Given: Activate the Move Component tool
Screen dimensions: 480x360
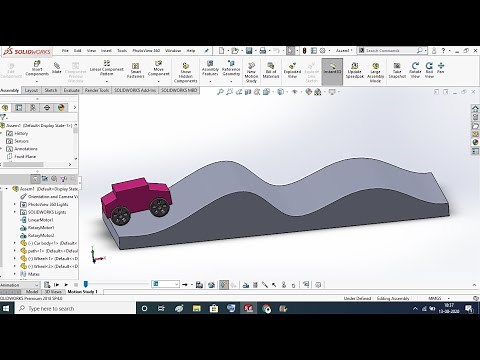Looking at the screenshot, I should click(159, 68).
